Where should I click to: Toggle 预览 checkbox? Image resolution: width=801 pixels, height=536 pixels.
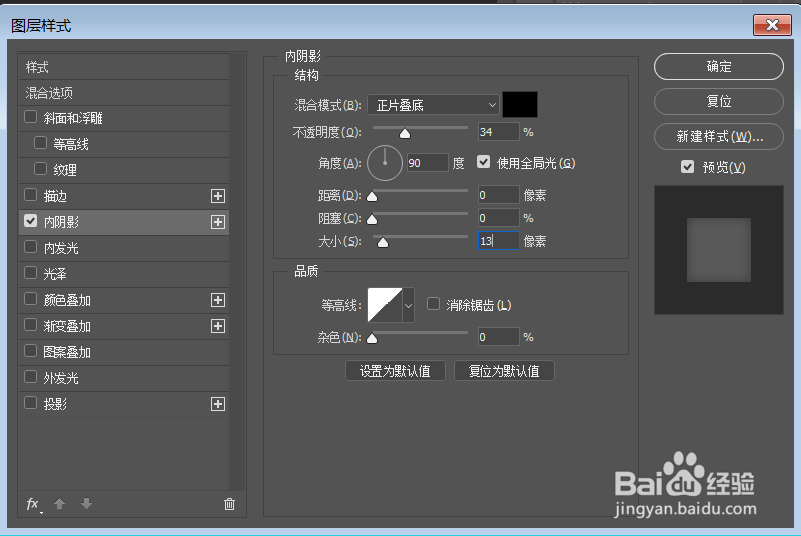pyautogui.click(x=688, y=167)
